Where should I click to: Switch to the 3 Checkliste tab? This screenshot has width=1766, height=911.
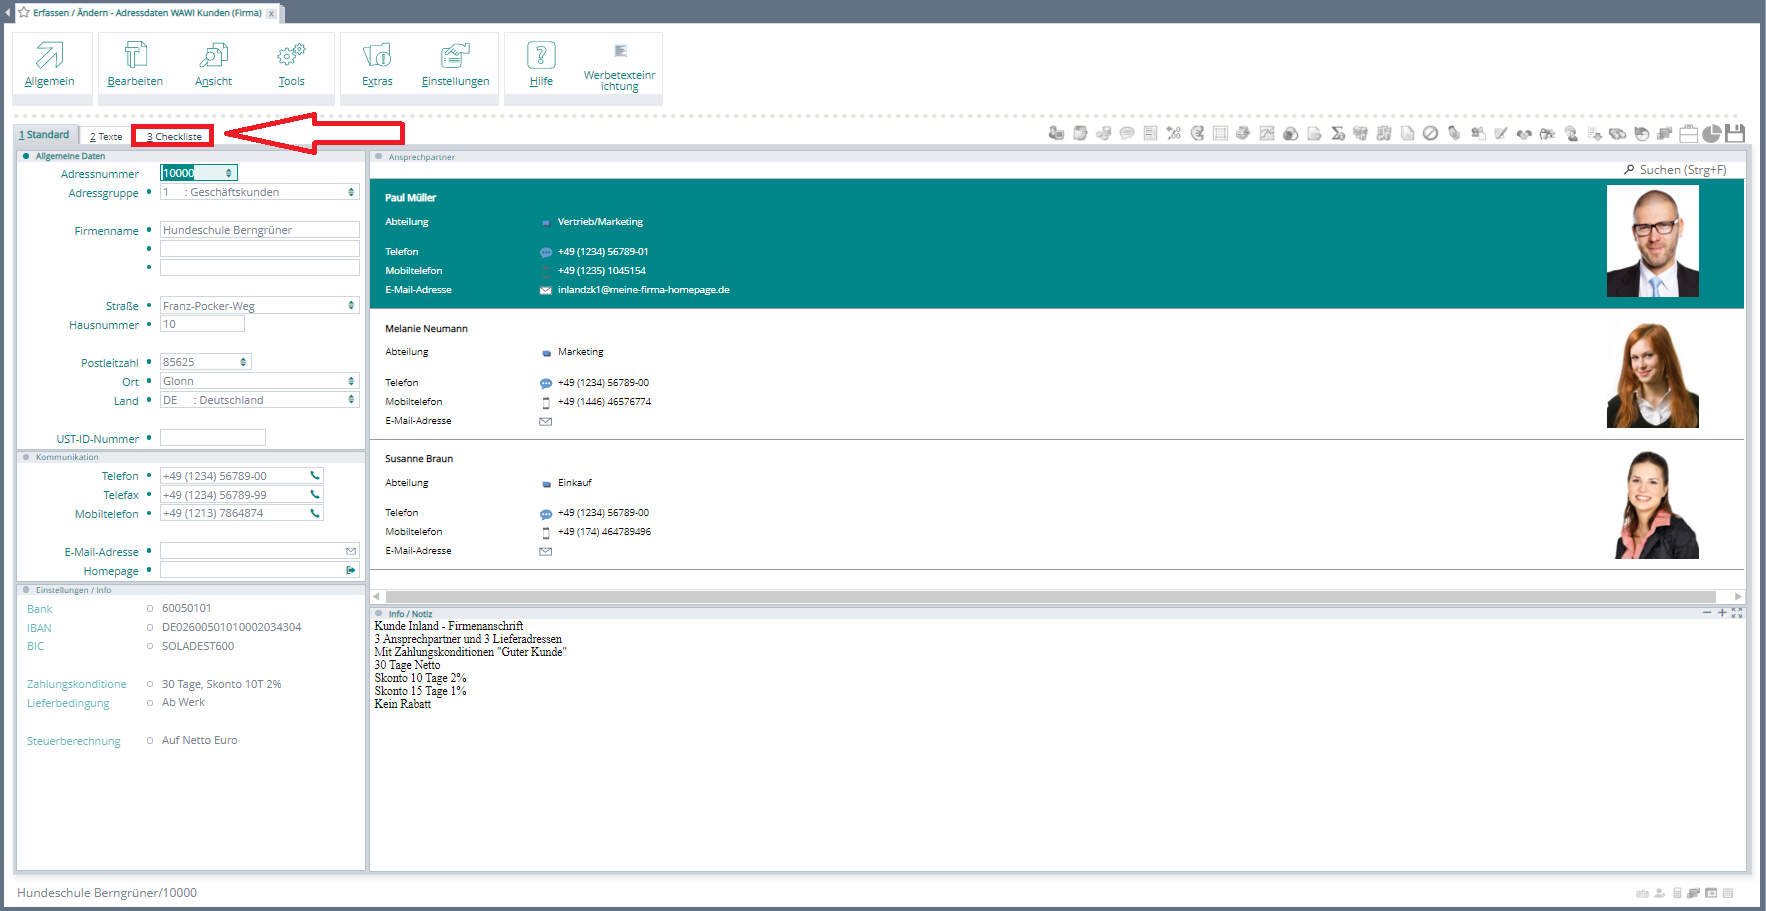click(x=175, y=136)
